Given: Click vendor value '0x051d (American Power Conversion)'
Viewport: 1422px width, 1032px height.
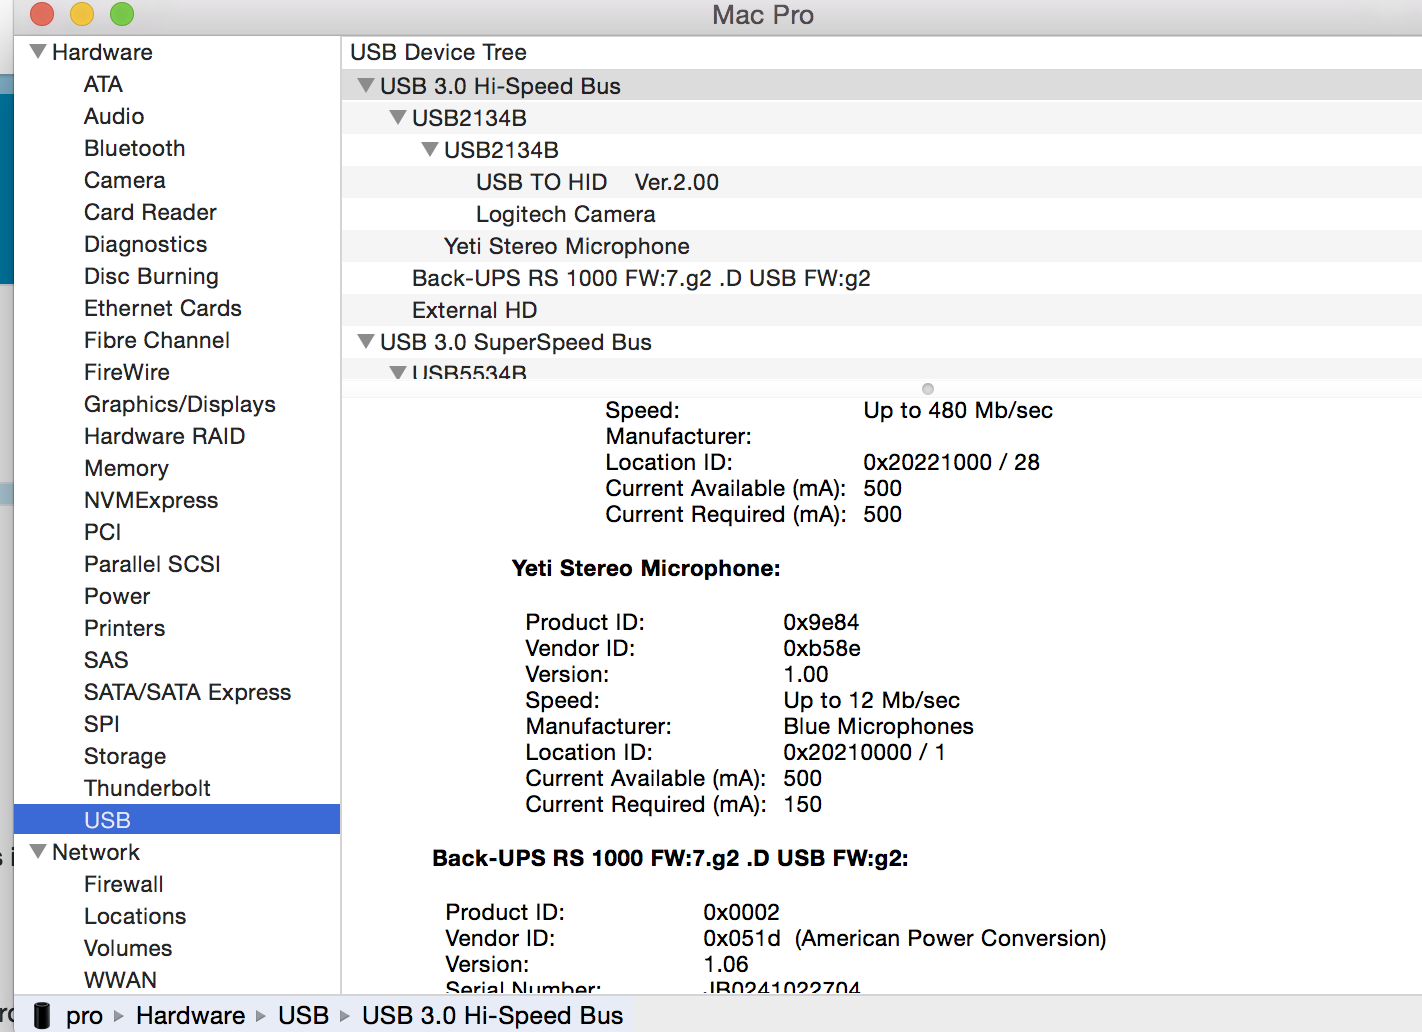Looking at the screenshot, I should tap(905, 938).
